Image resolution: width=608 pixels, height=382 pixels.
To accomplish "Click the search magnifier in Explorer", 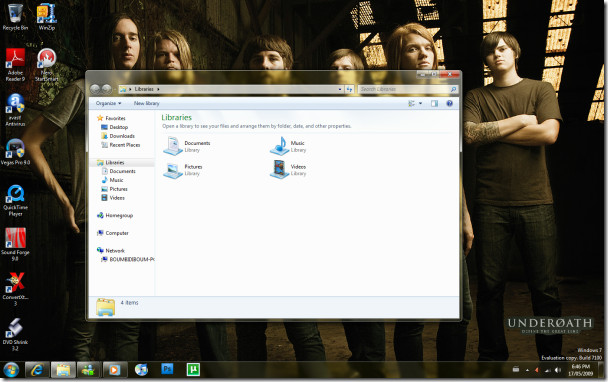I will pos(453,89).
